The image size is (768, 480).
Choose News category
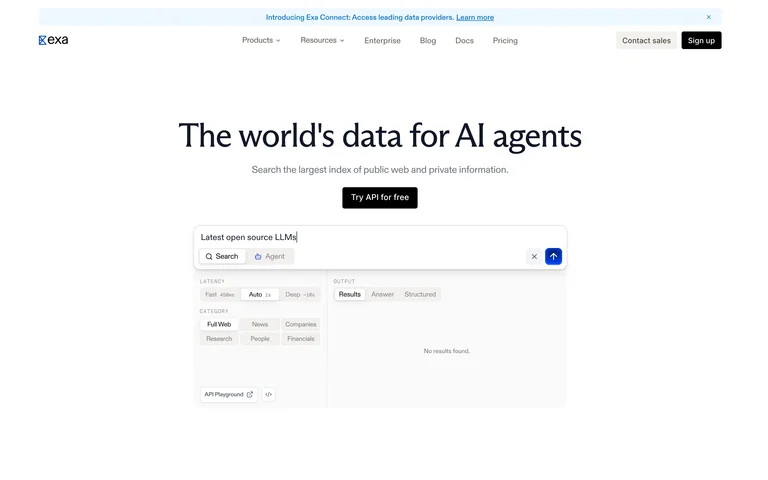tap(260, 324)
